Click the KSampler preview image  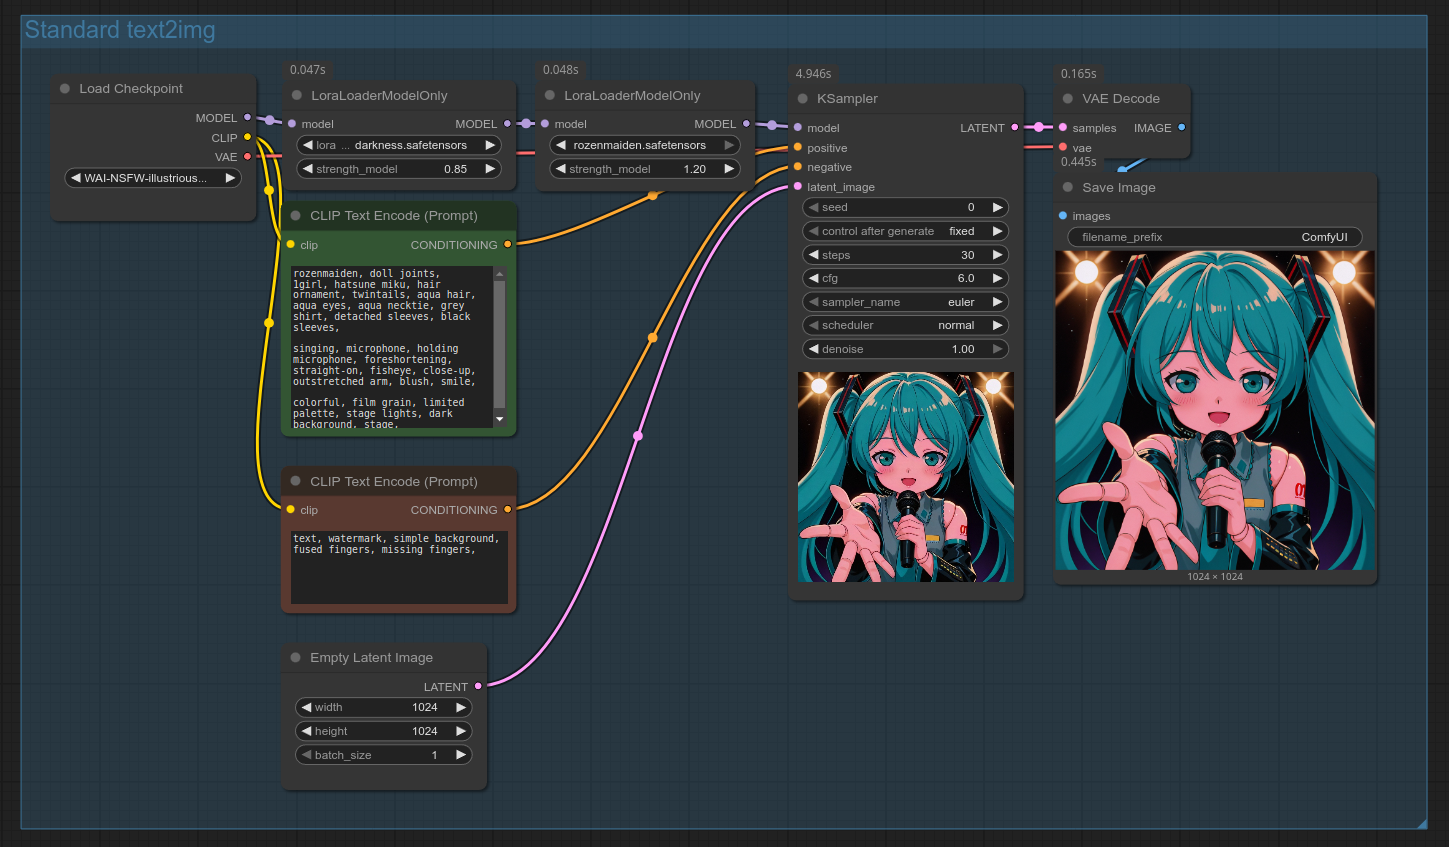[906, 476]
